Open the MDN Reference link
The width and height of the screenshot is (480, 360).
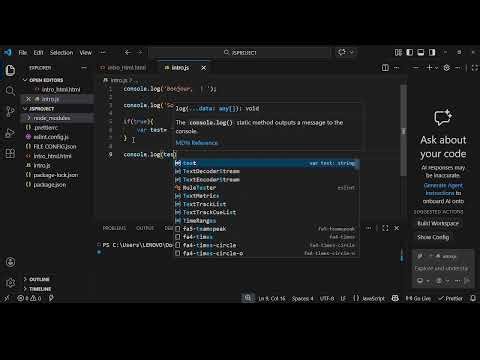(197, 143)
